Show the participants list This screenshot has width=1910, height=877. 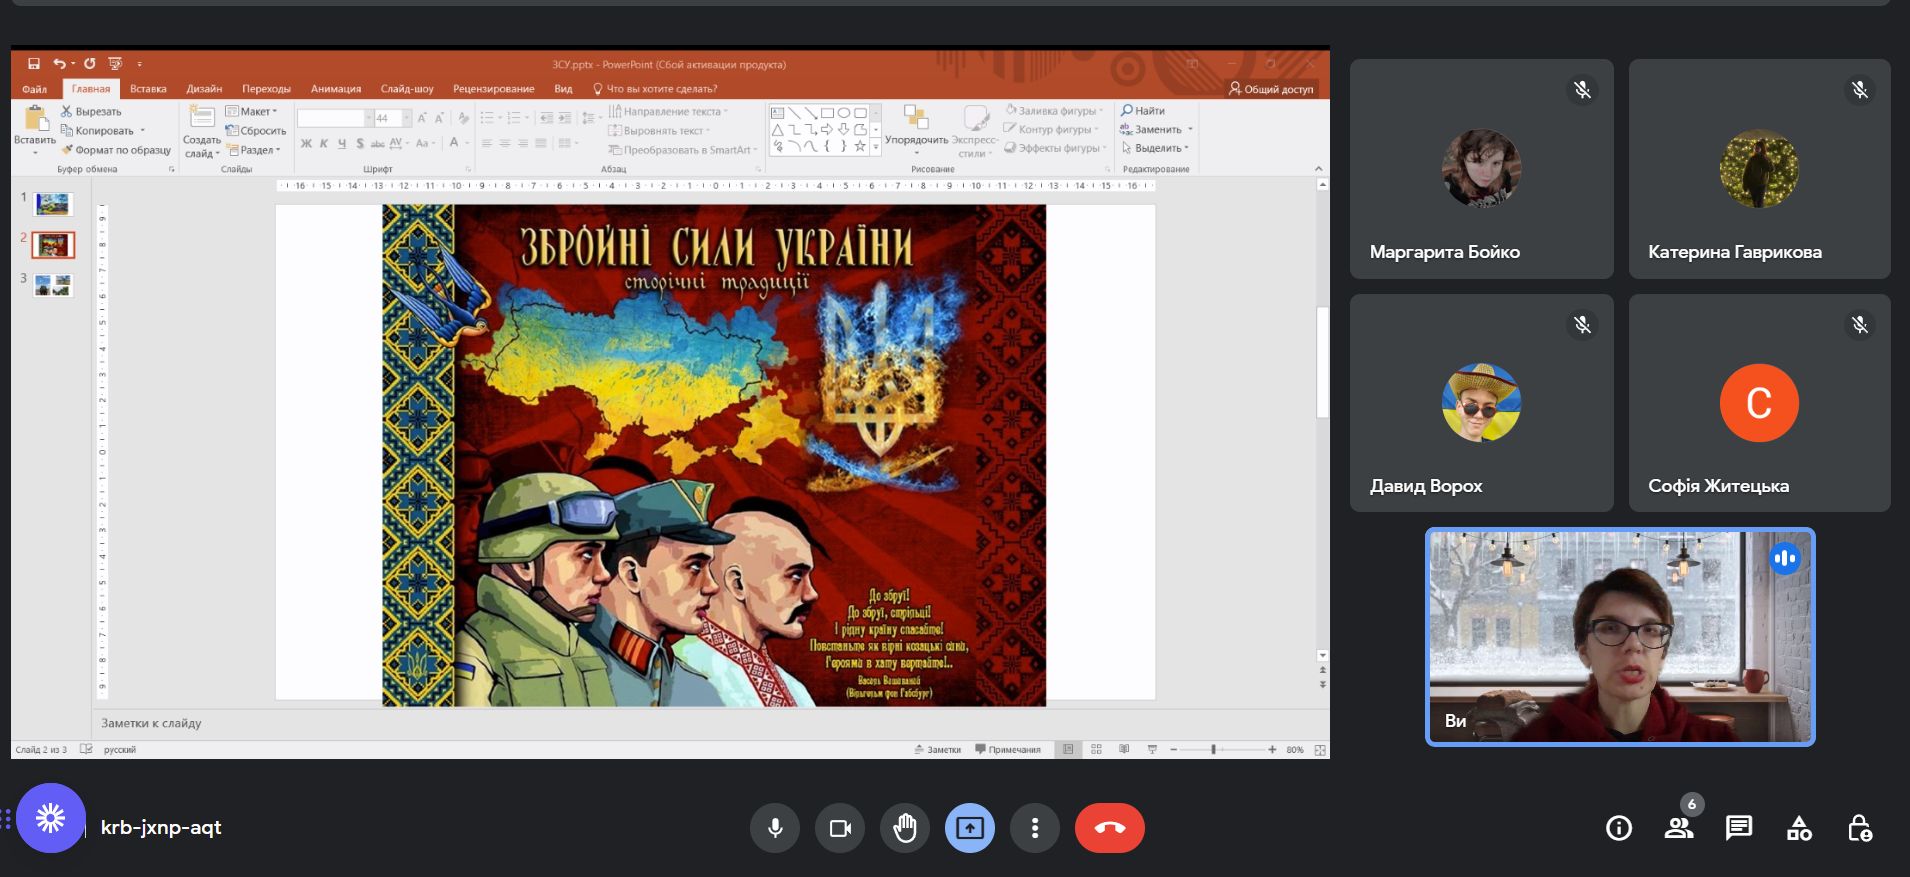1679,828
